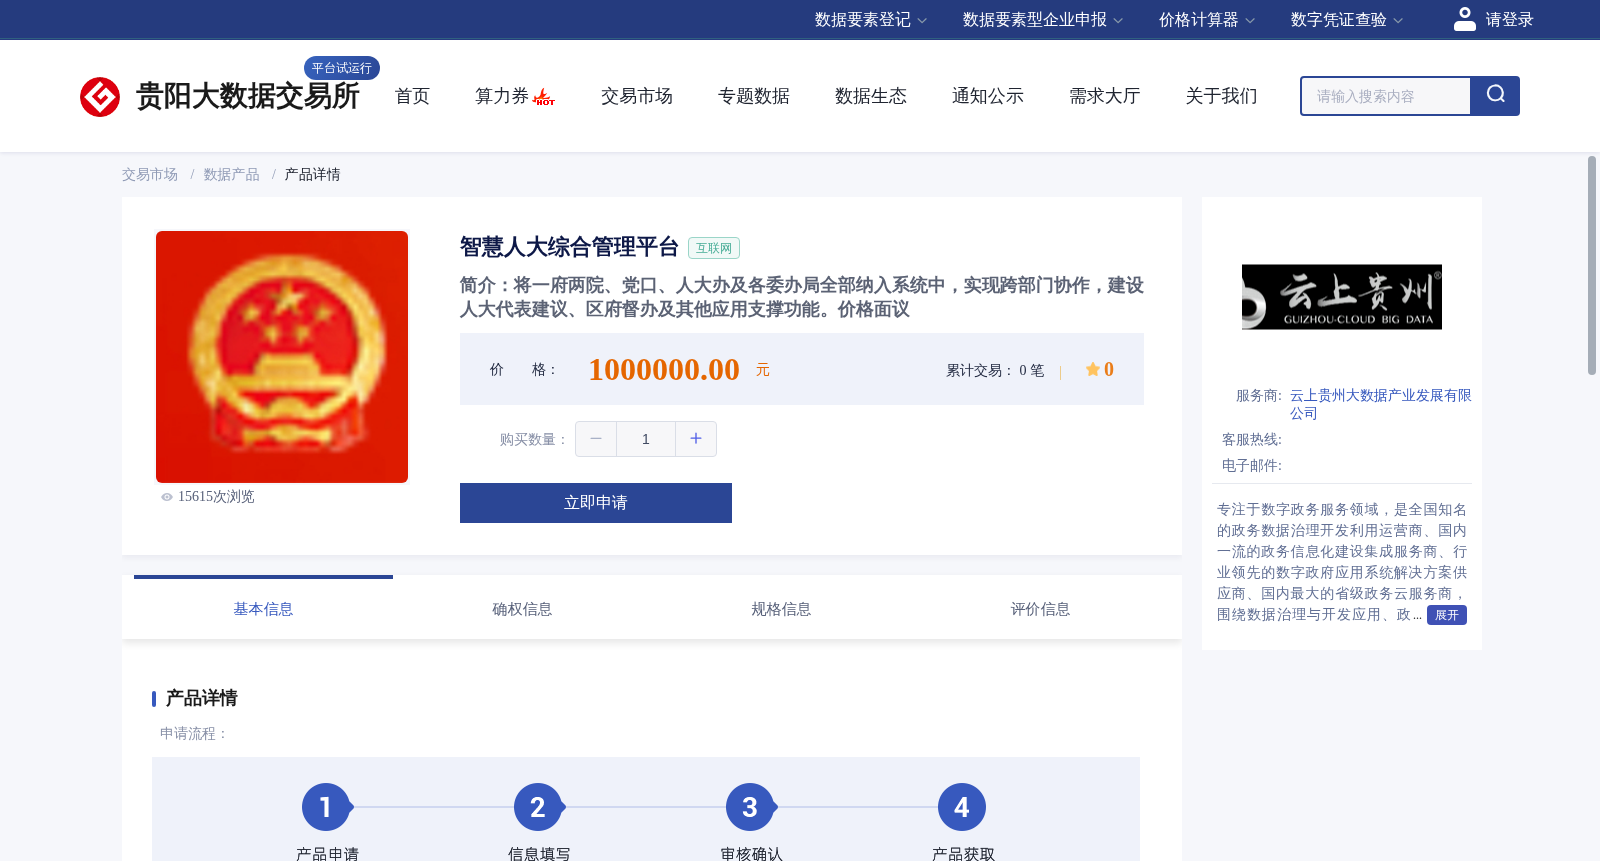The height and width of the screenshot is (861, 1600).
Task: Switch to 评价信息 tab
Action: coord(1040,609)
